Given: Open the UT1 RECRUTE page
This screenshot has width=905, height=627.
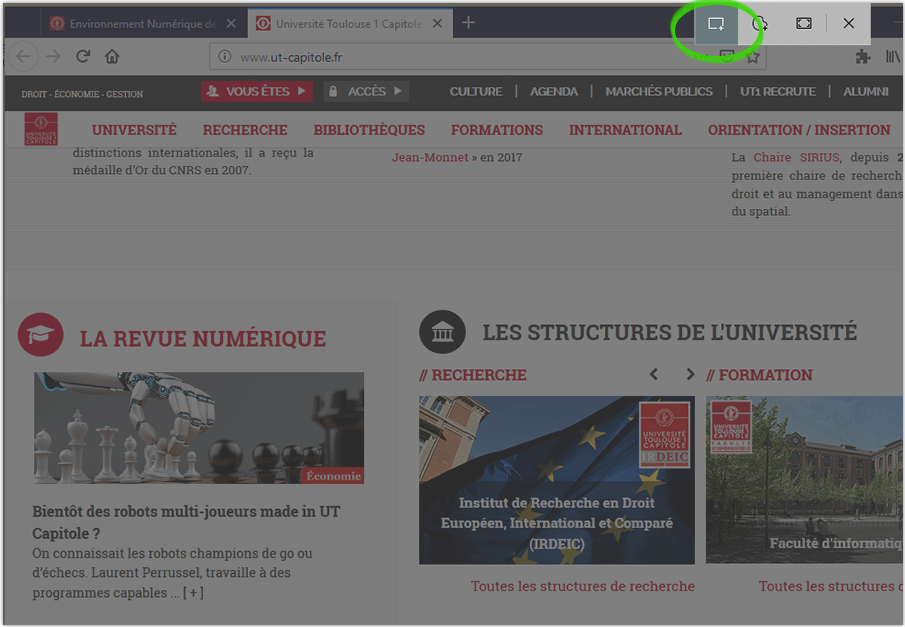Looking at the screenshot, I should (778, 92).
